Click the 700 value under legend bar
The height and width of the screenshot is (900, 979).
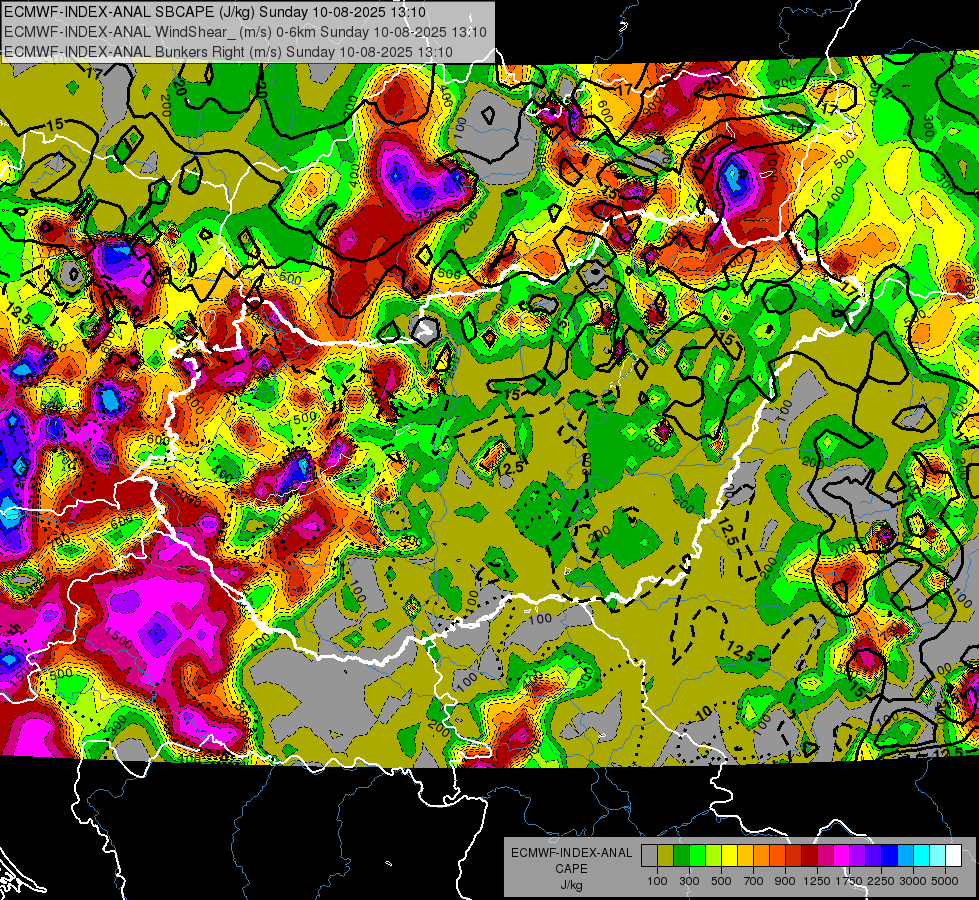click(x=754, y=881)
